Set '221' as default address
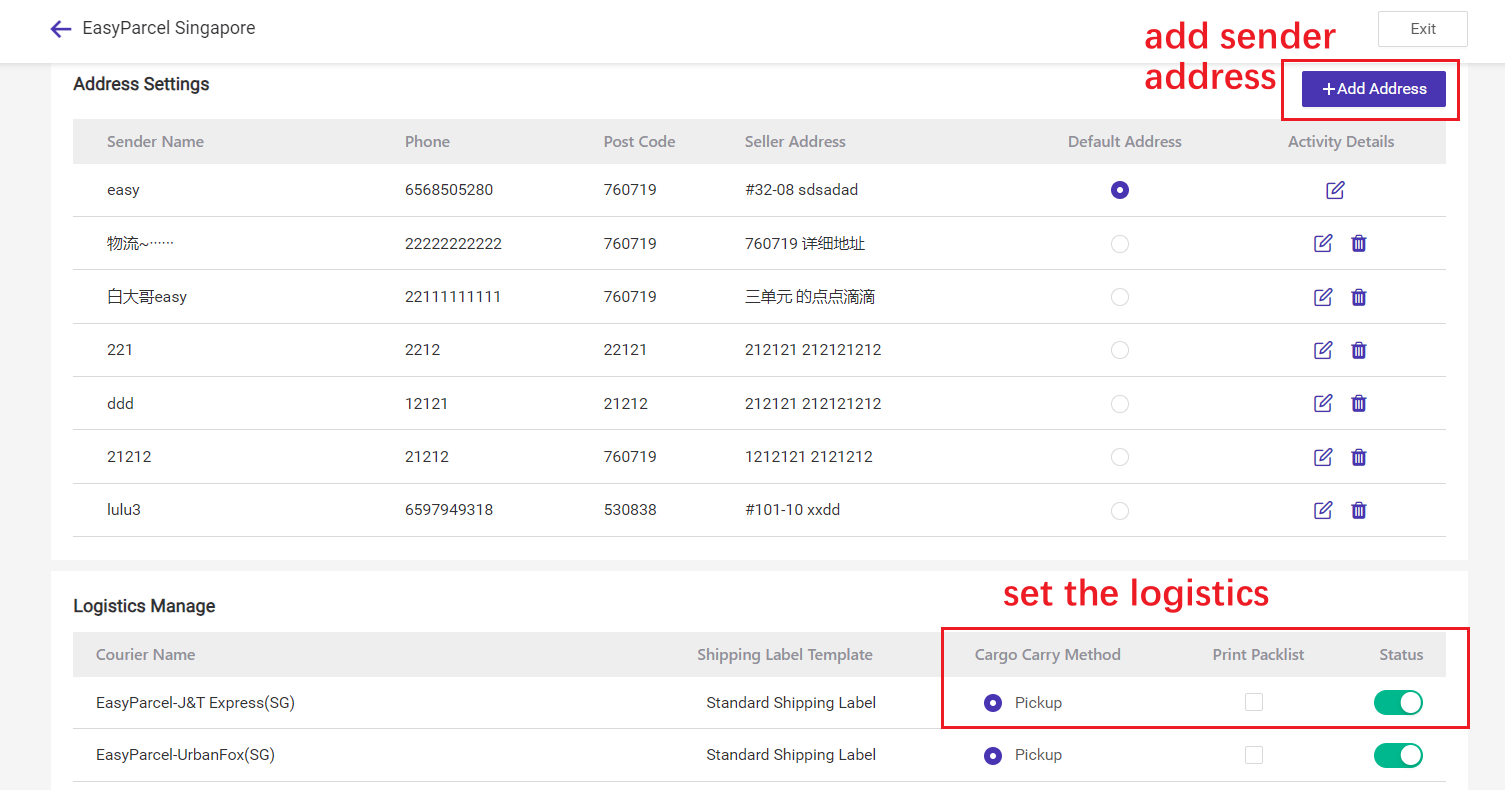The width and height of the screenshot is (1505, 790). point(1120,350)
